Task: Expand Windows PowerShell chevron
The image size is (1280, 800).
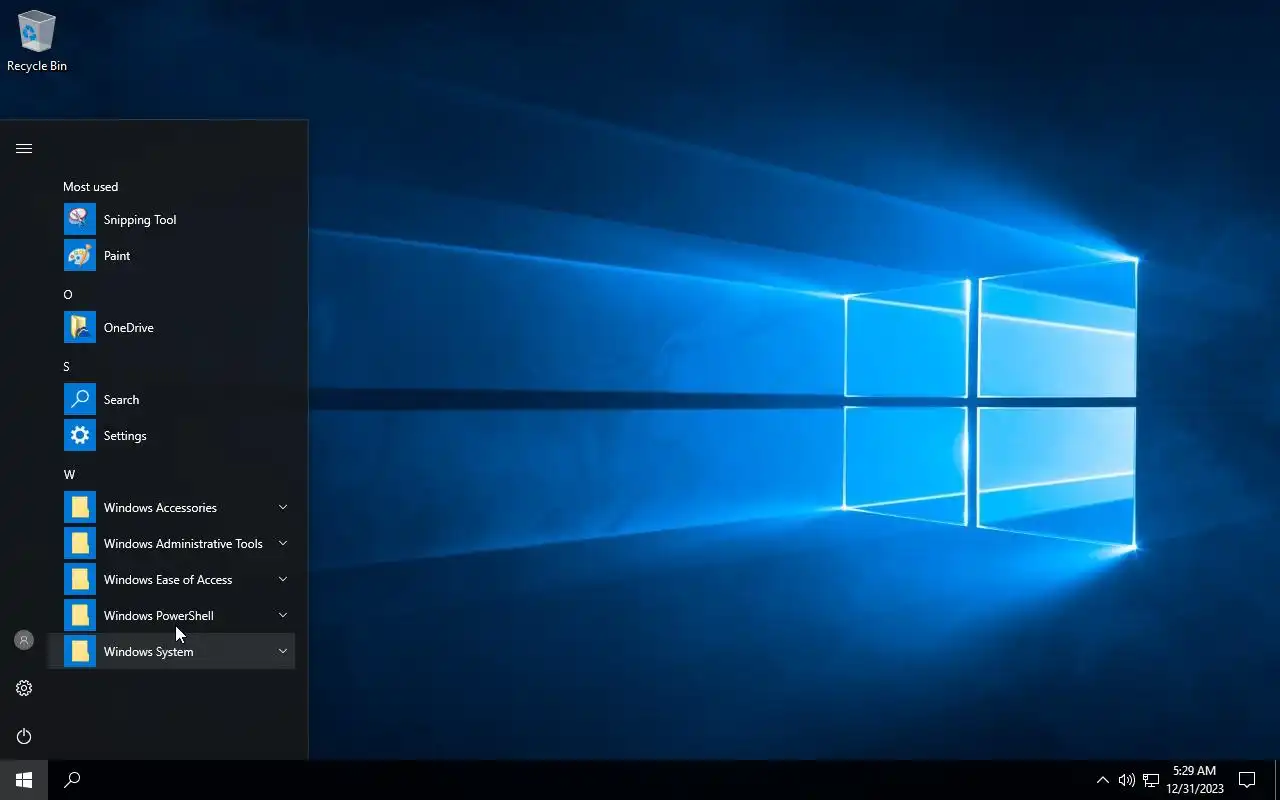Action: click(x=283, y=615)
